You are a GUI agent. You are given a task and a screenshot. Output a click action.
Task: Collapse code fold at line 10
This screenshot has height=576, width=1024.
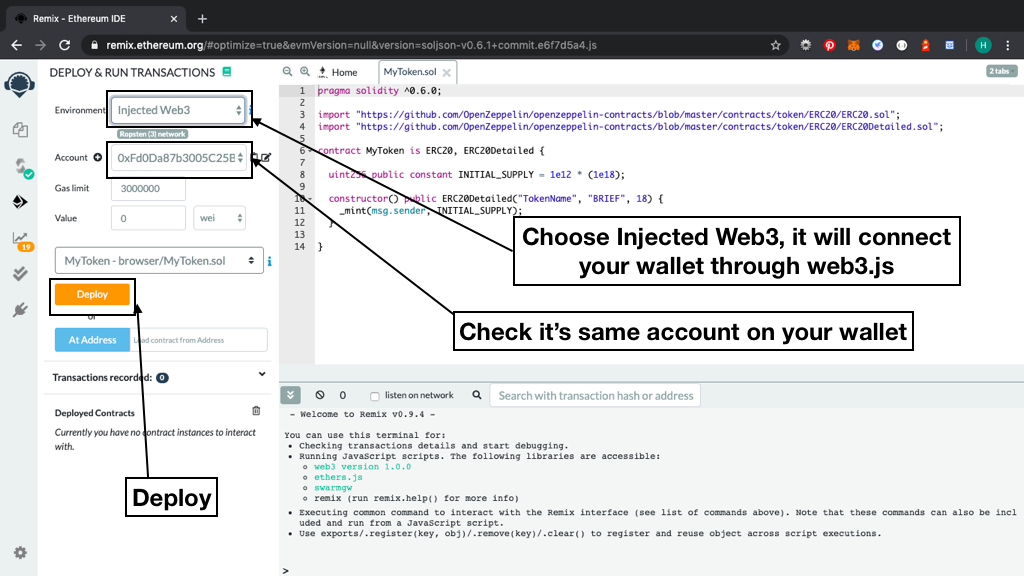(310, 199)
